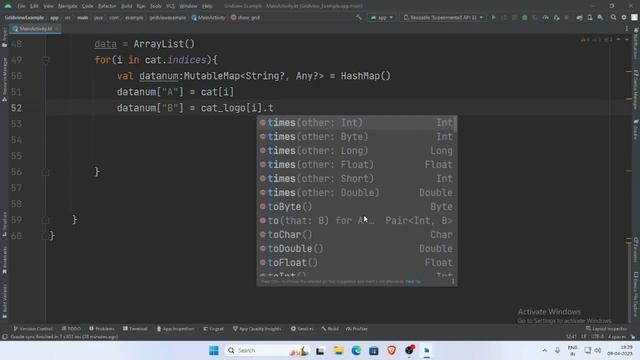This screenshot has height=360, width=640.
Task: Click Apply Changes and Restart Activity icon
Action: pyautogui.click(x=504, y=18)
